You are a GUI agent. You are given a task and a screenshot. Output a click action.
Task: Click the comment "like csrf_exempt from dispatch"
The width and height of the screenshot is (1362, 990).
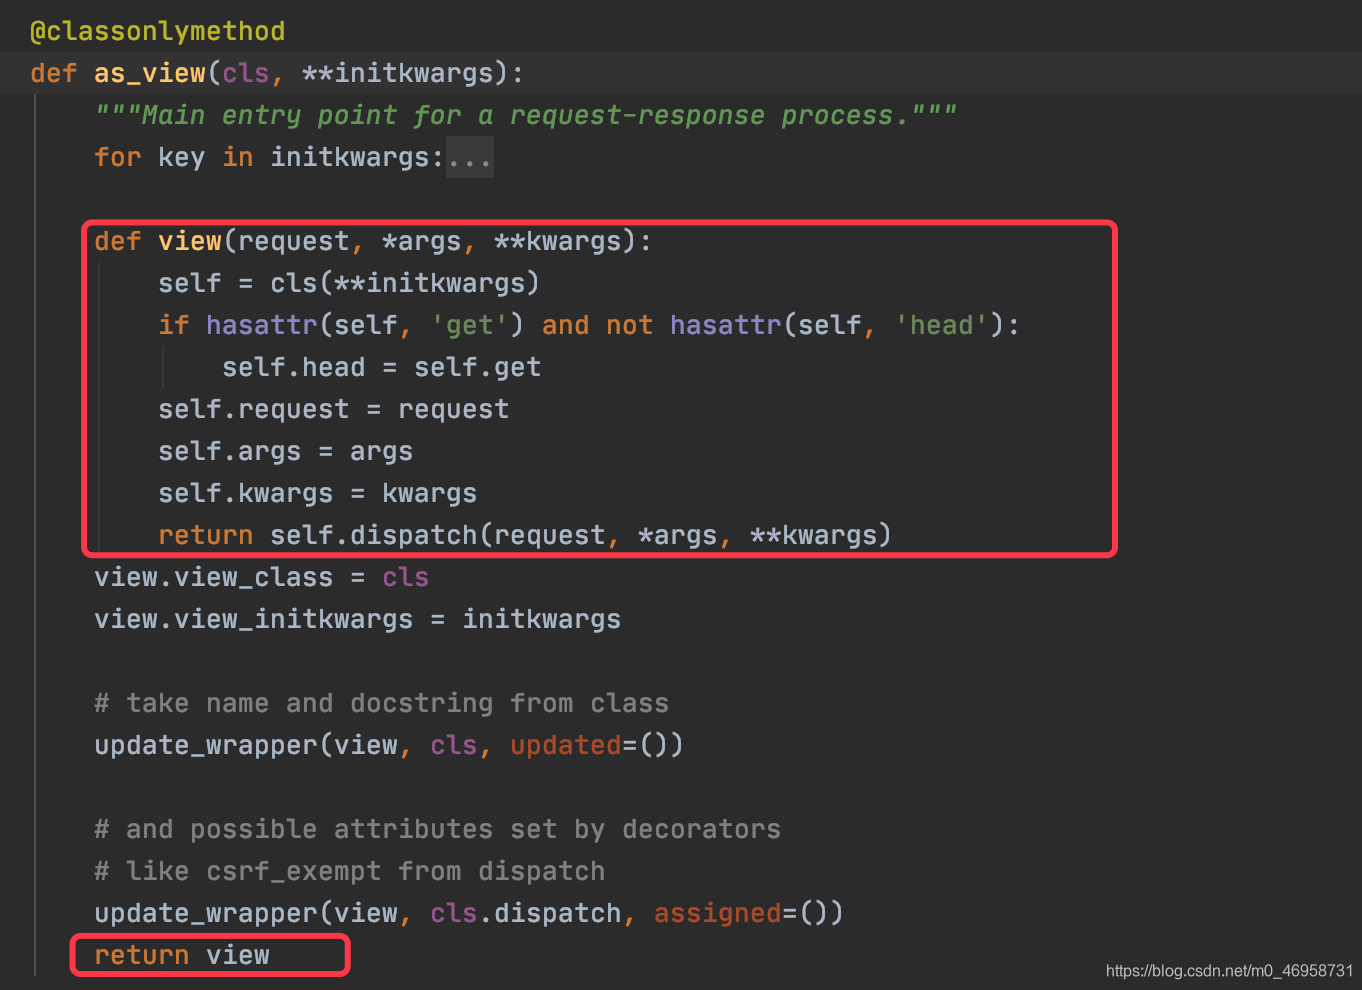point(349,871)
